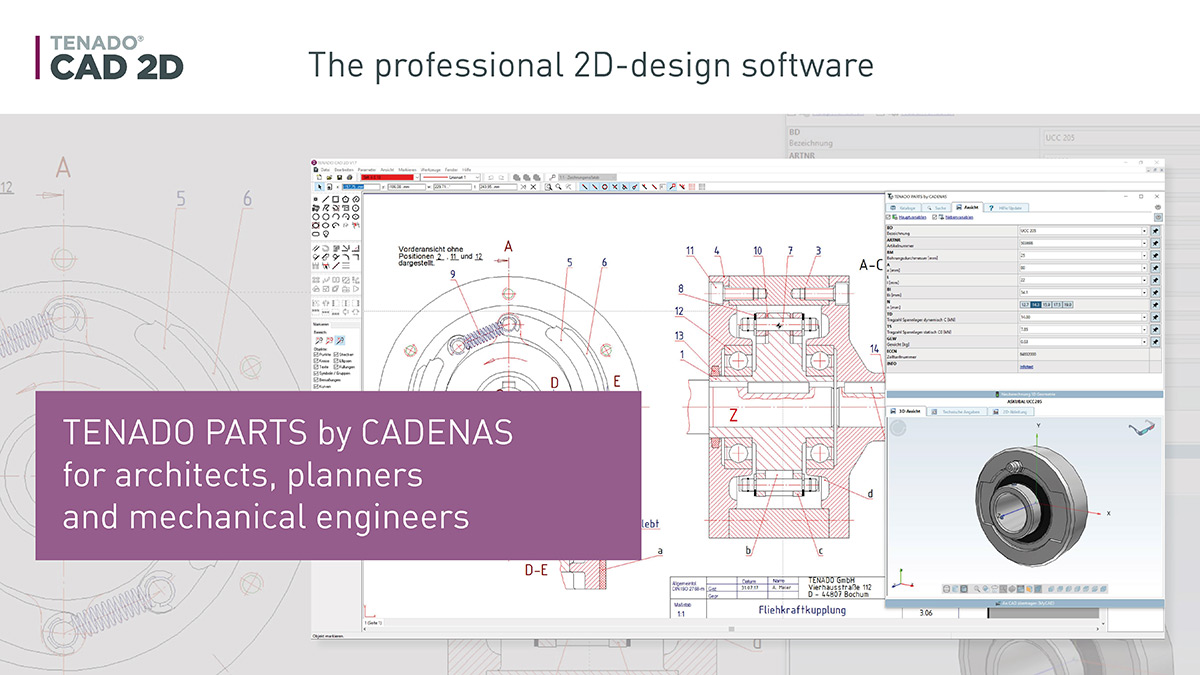Toggle the Bemaßungen checkbox
Image resolution: width=1200 pixels, height=675 pixels.
(x=315, y=379)
